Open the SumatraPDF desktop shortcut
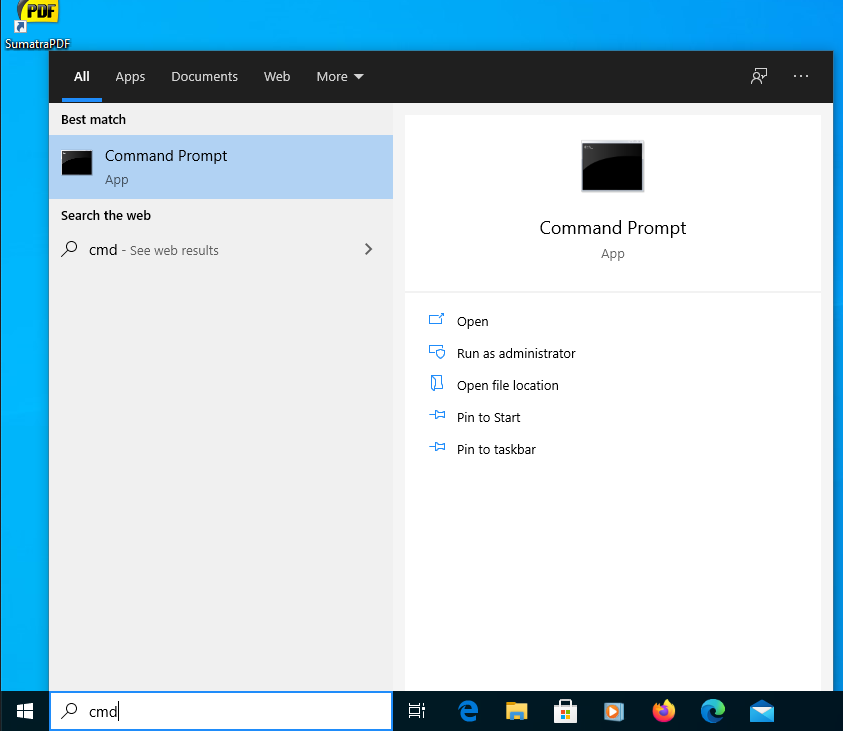 [x=37, y=25]
